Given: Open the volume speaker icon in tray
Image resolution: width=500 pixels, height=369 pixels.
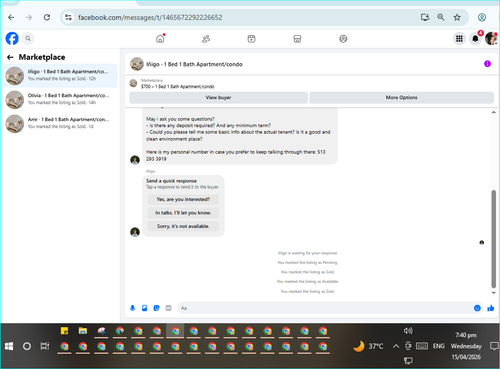Looking at the screenshot, I should coord(408,331).
